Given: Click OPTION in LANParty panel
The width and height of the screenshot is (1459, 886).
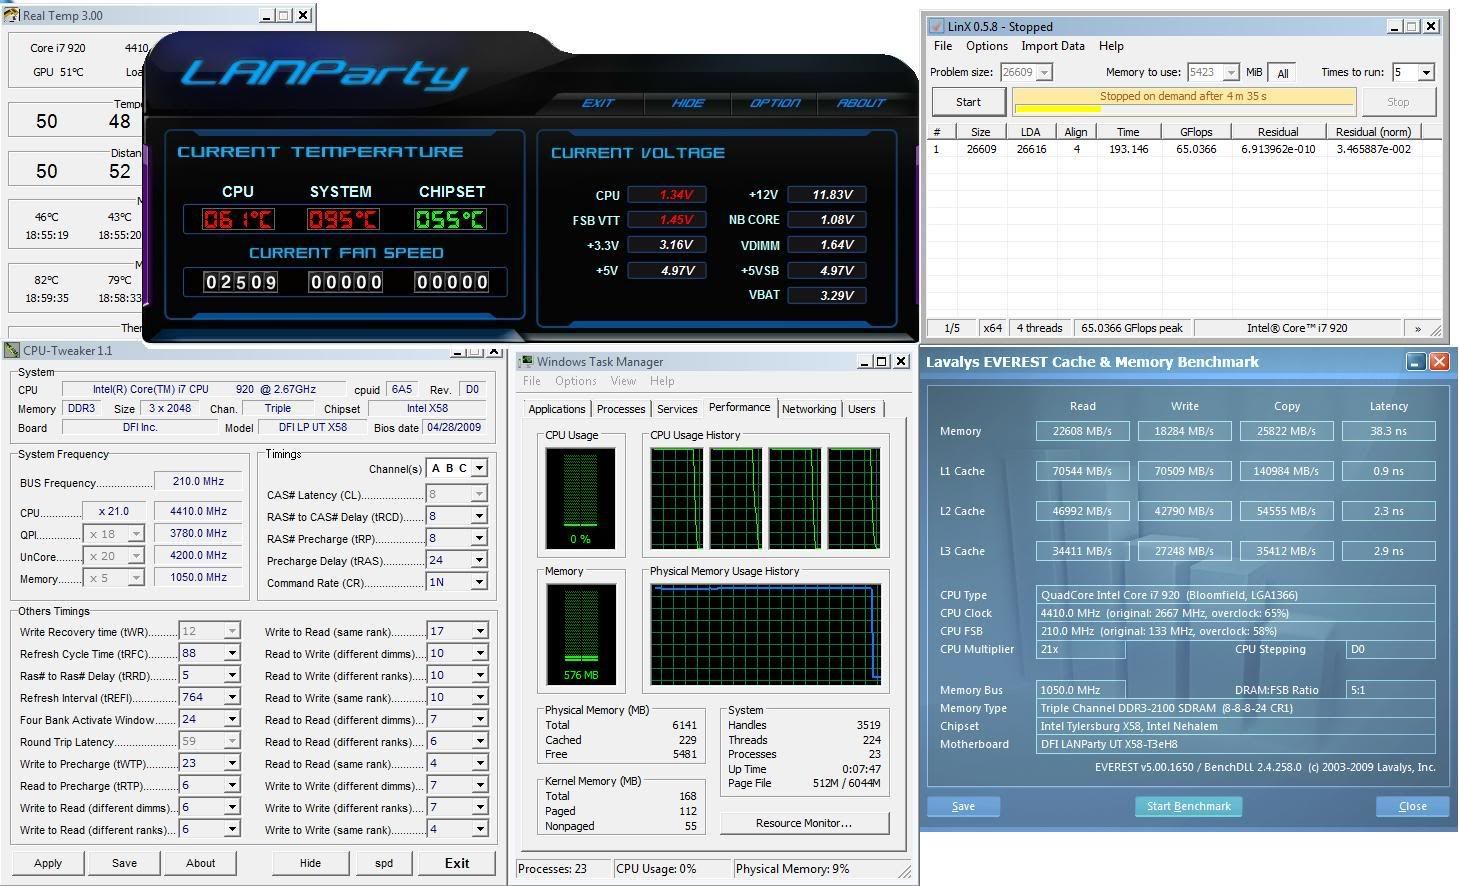Looking at the screenshot, I should click(775, 103).
